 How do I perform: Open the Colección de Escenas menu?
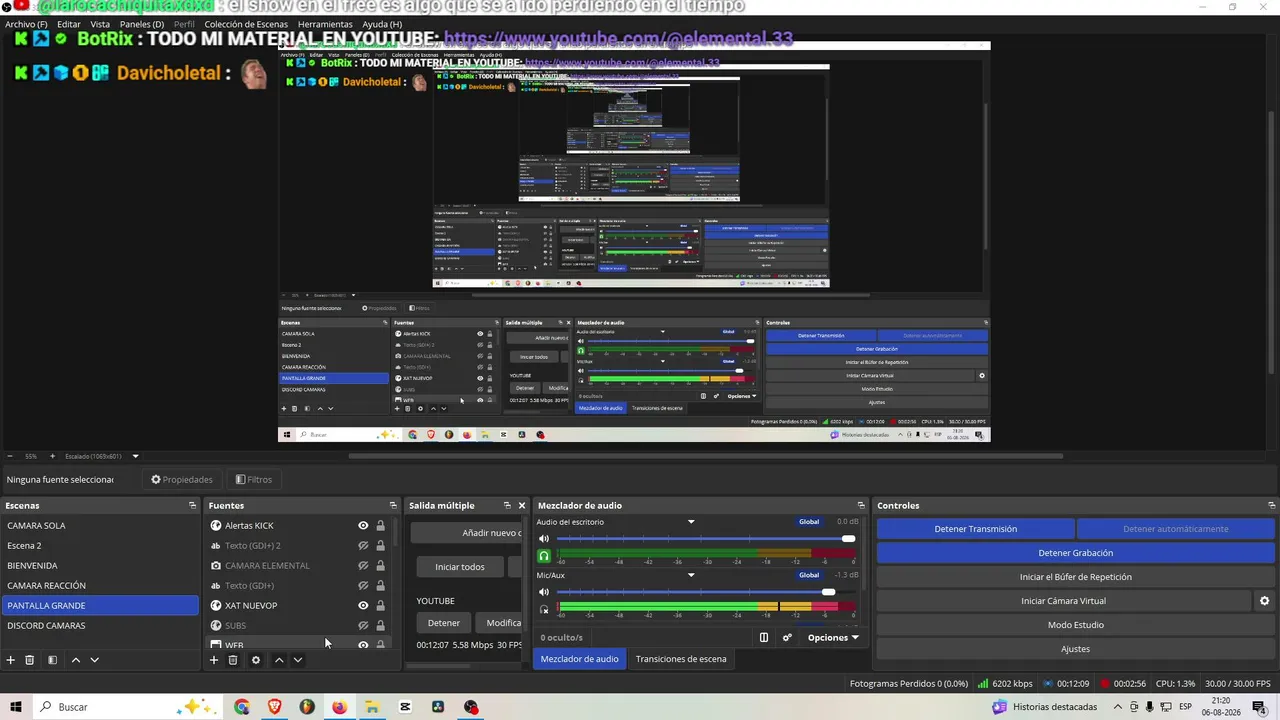(246, 24)
